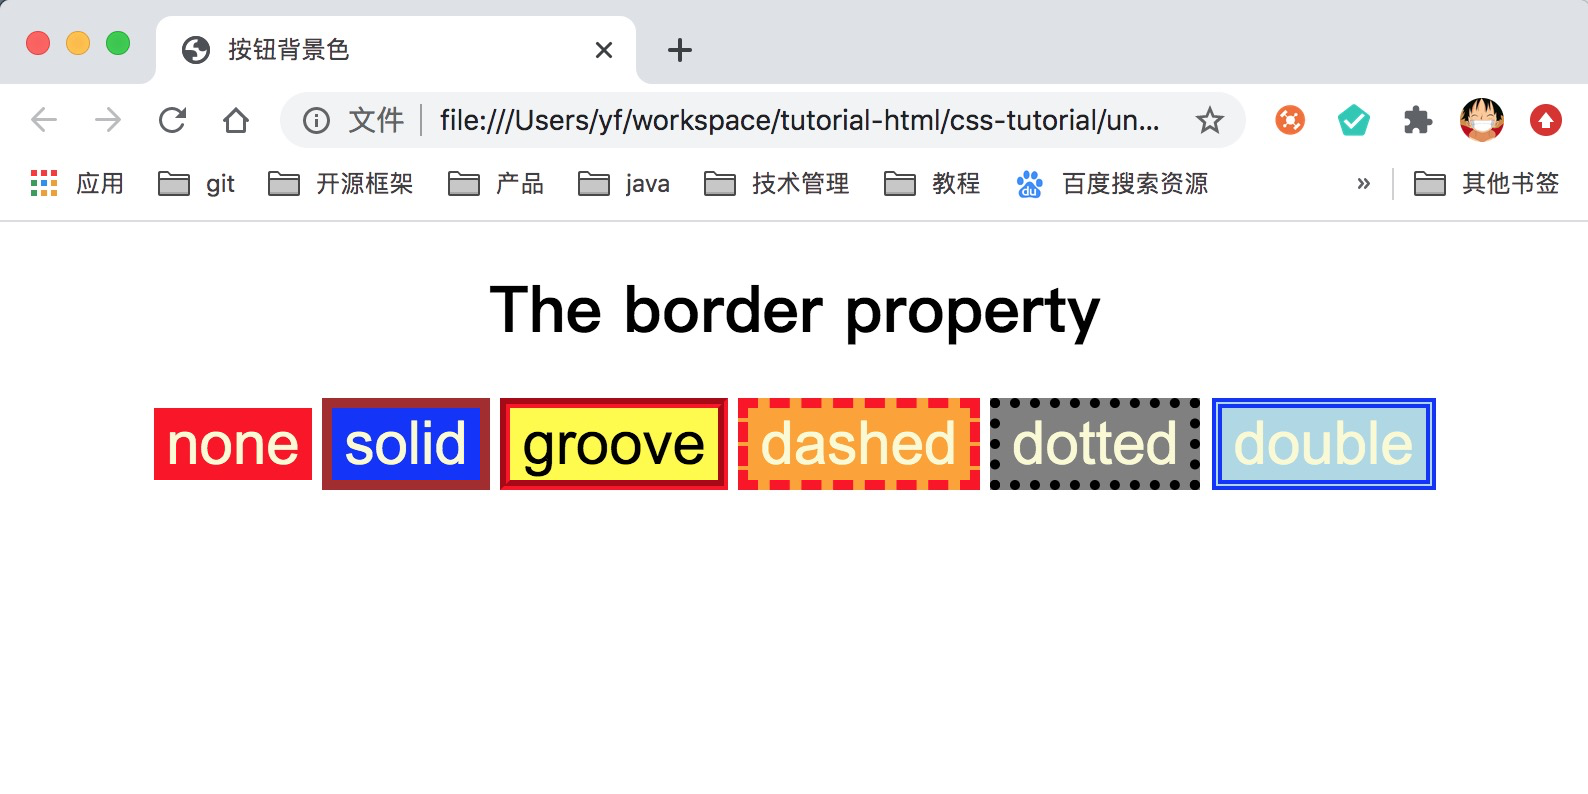1588x794 pixels.
Task: Show more bookmarks via chevron
Action: pyautogui.click(x=1363, y=184)
